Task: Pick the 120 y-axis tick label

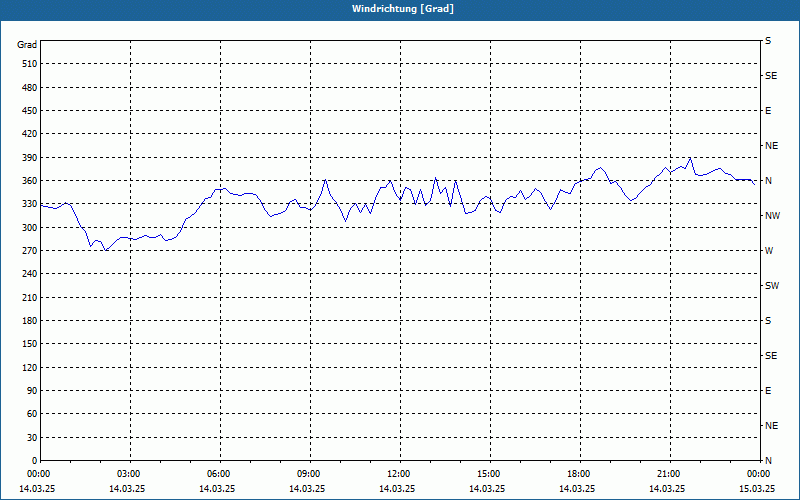Action: coord(30,367)
